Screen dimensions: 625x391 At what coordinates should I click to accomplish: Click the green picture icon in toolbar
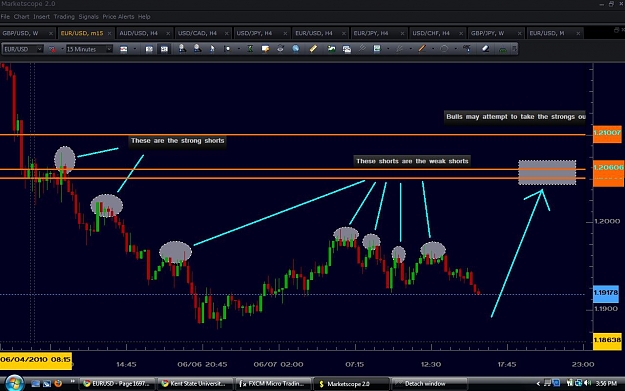pyautogui.click(x=331, y=49)
